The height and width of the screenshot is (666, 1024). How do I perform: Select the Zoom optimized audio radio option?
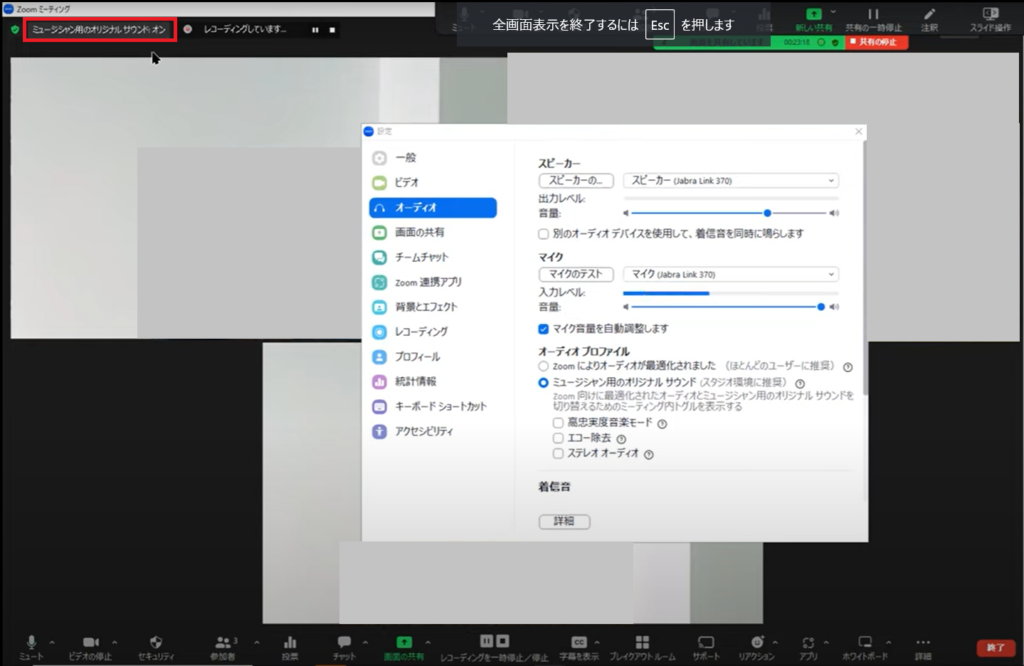coord(544,367)
